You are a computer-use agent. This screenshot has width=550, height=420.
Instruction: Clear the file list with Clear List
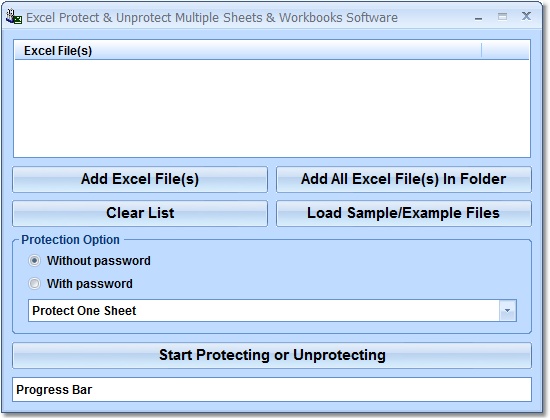(x=140, y=213)
